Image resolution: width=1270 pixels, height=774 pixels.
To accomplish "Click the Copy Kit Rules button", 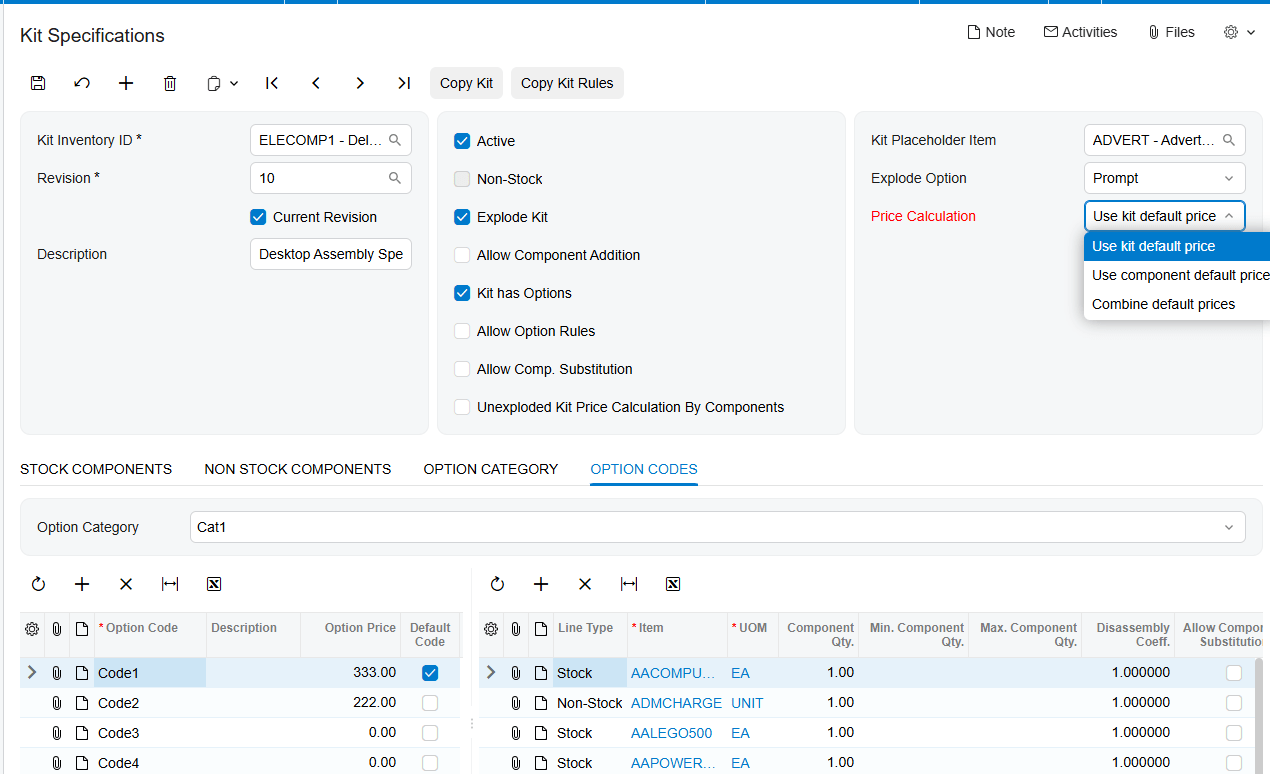I will coord(567,83).
